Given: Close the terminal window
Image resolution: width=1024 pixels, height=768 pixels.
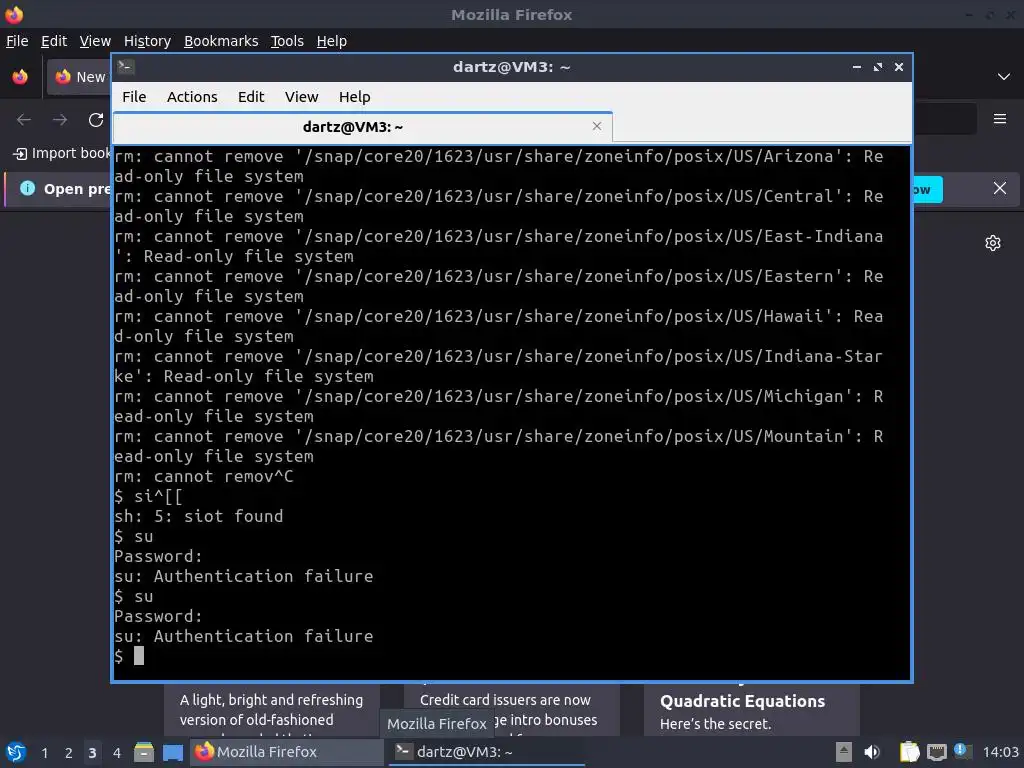Looking at the screenshot, I should [899, 67].
